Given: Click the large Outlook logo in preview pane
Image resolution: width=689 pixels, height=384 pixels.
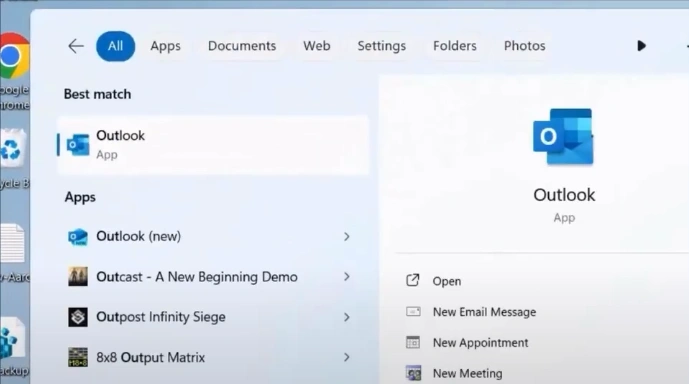Looking at the screenshot, I should 563,137.
